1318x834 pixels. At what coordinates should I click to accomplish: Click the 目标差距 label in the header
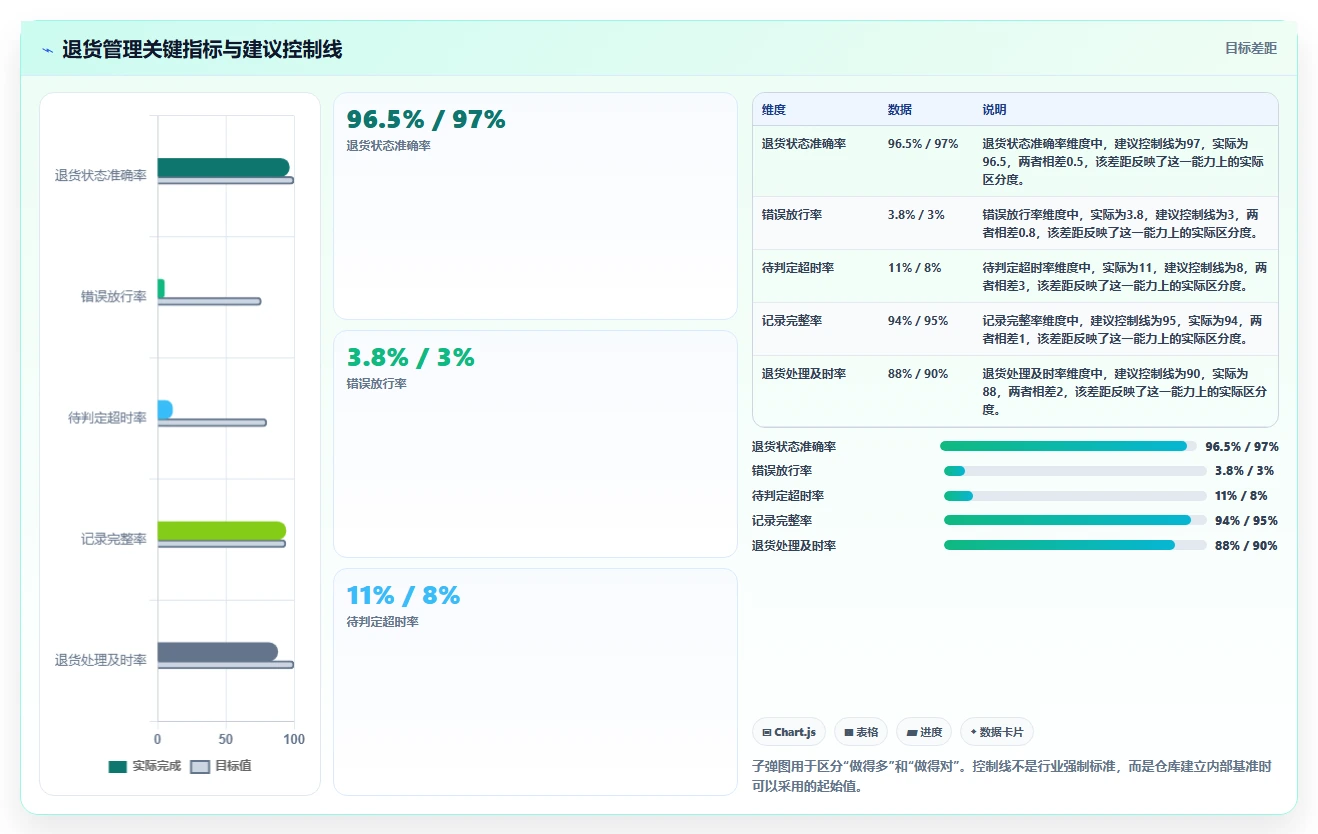pyautogui.click(x=1251, y=48)
